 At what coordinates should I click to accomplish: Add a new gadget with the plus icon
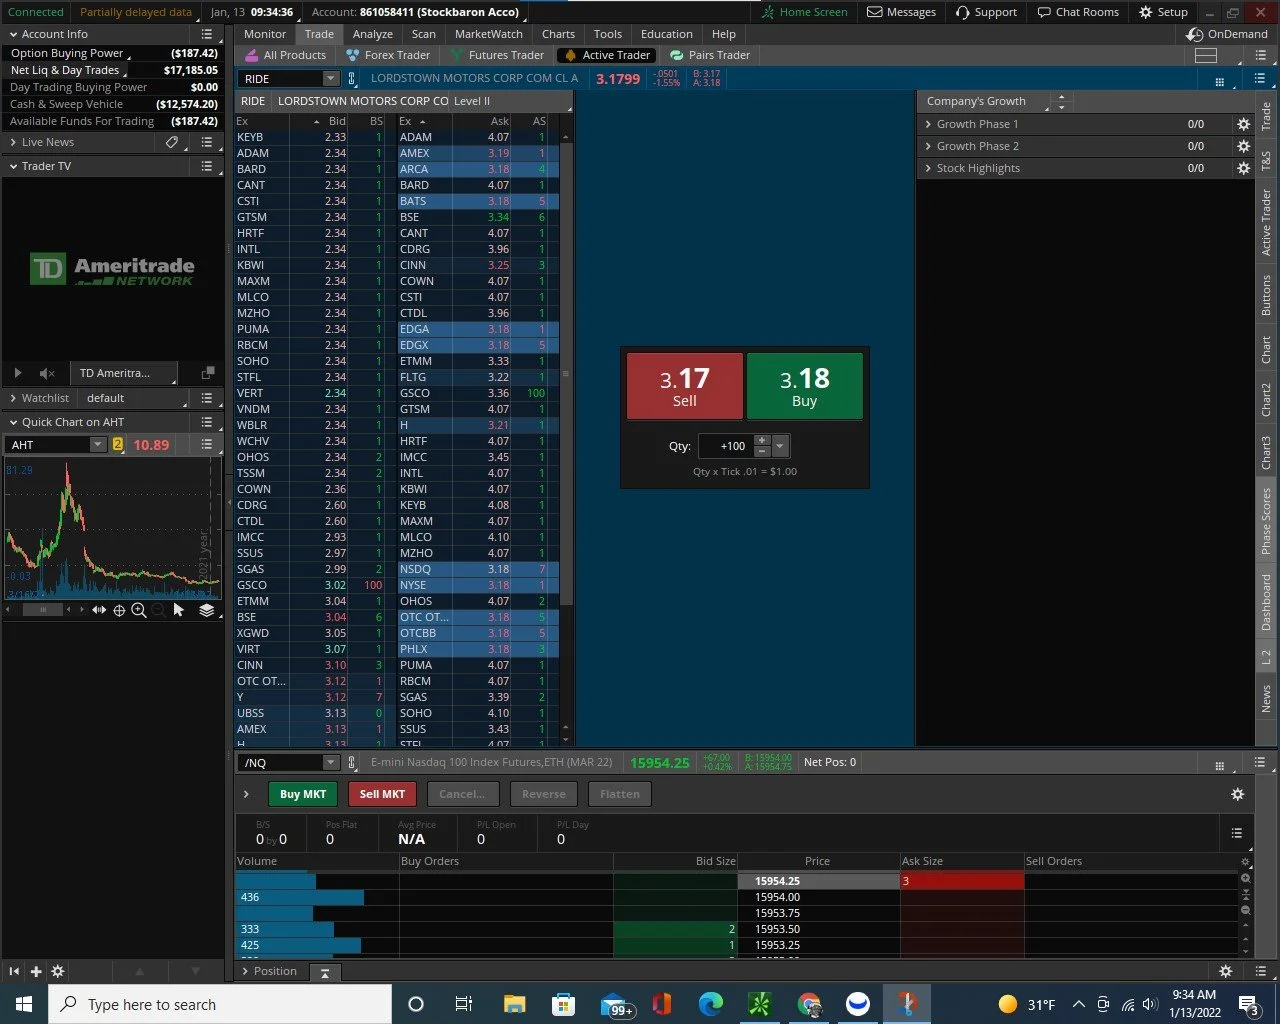pyautogui.click(x=36, y=971)
